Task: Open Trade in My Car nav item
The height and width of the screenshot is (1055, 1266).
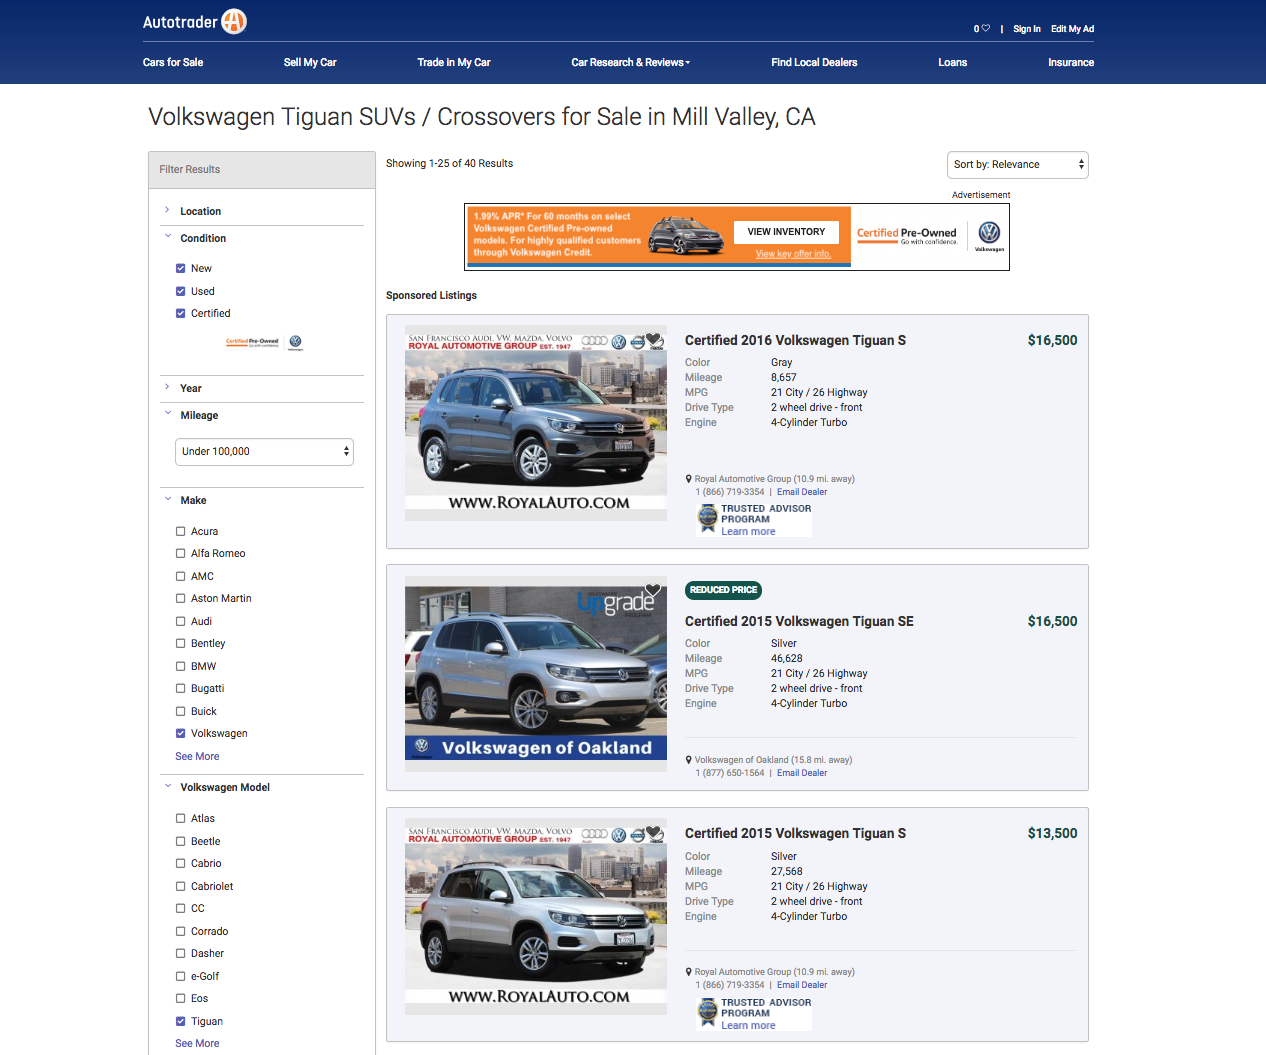Action: 454,62
